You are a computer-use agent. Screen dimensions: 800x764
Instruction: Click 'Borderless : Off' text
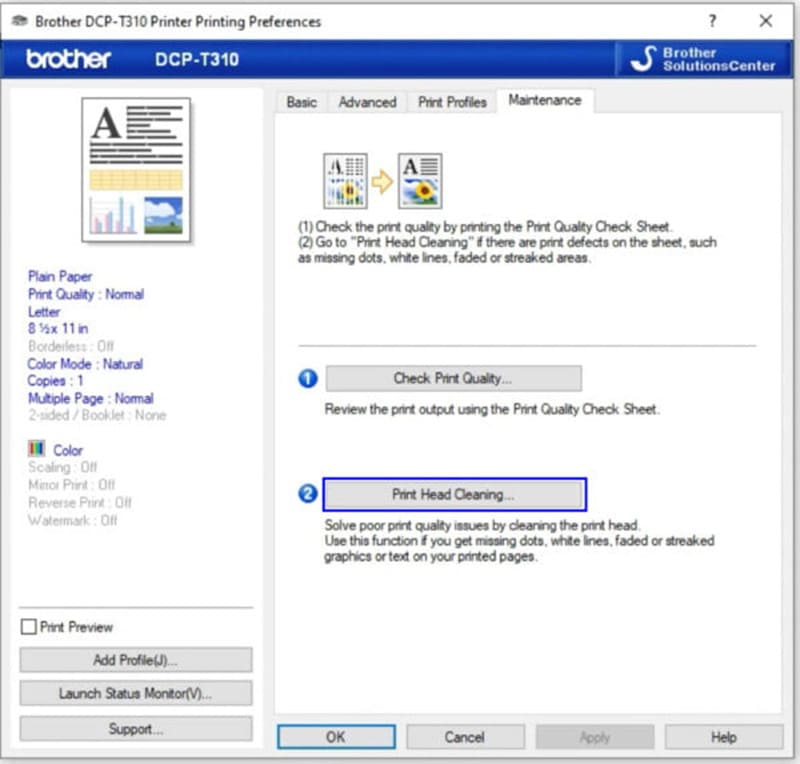71,346
